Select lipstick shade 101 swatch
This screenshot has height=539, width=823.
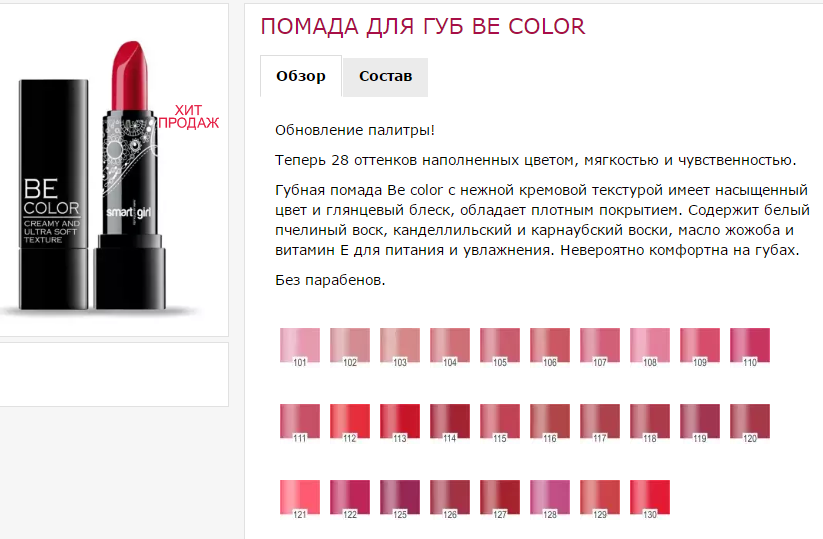pos(300,346)
